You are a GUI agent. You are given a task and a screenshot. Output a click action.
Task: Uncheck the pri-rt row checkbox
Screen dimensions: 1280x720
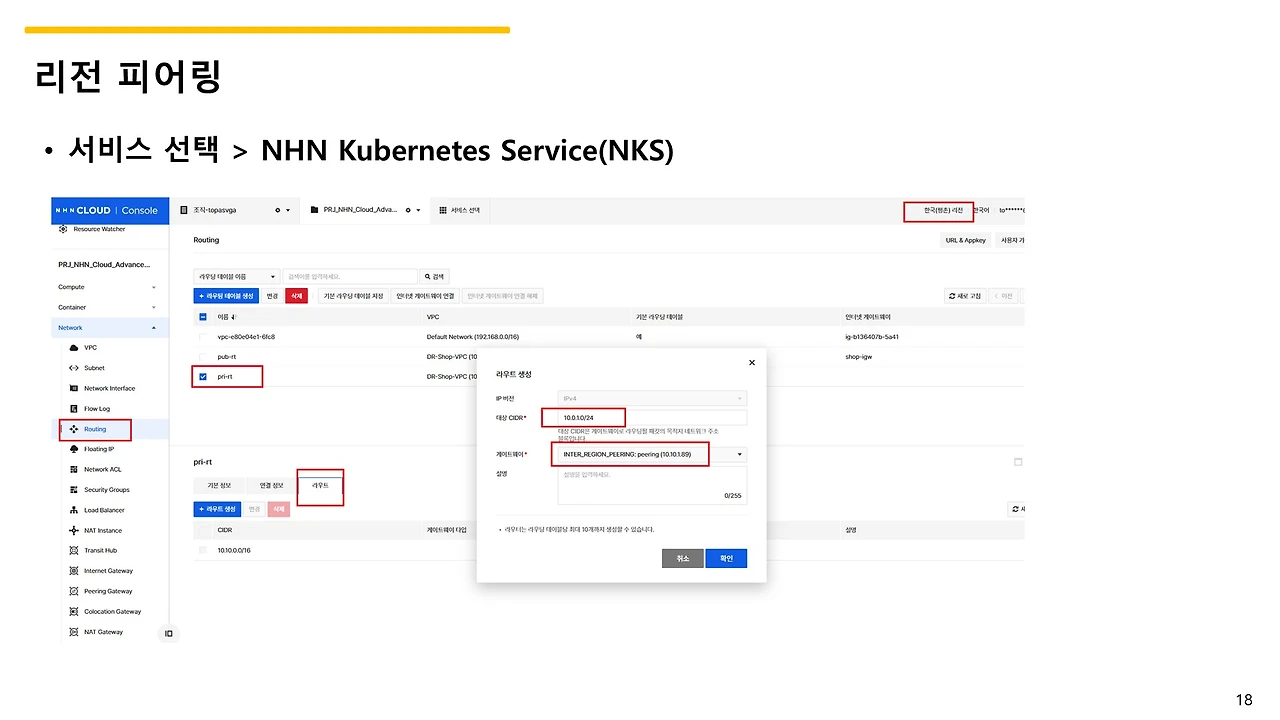click(203, 376)
